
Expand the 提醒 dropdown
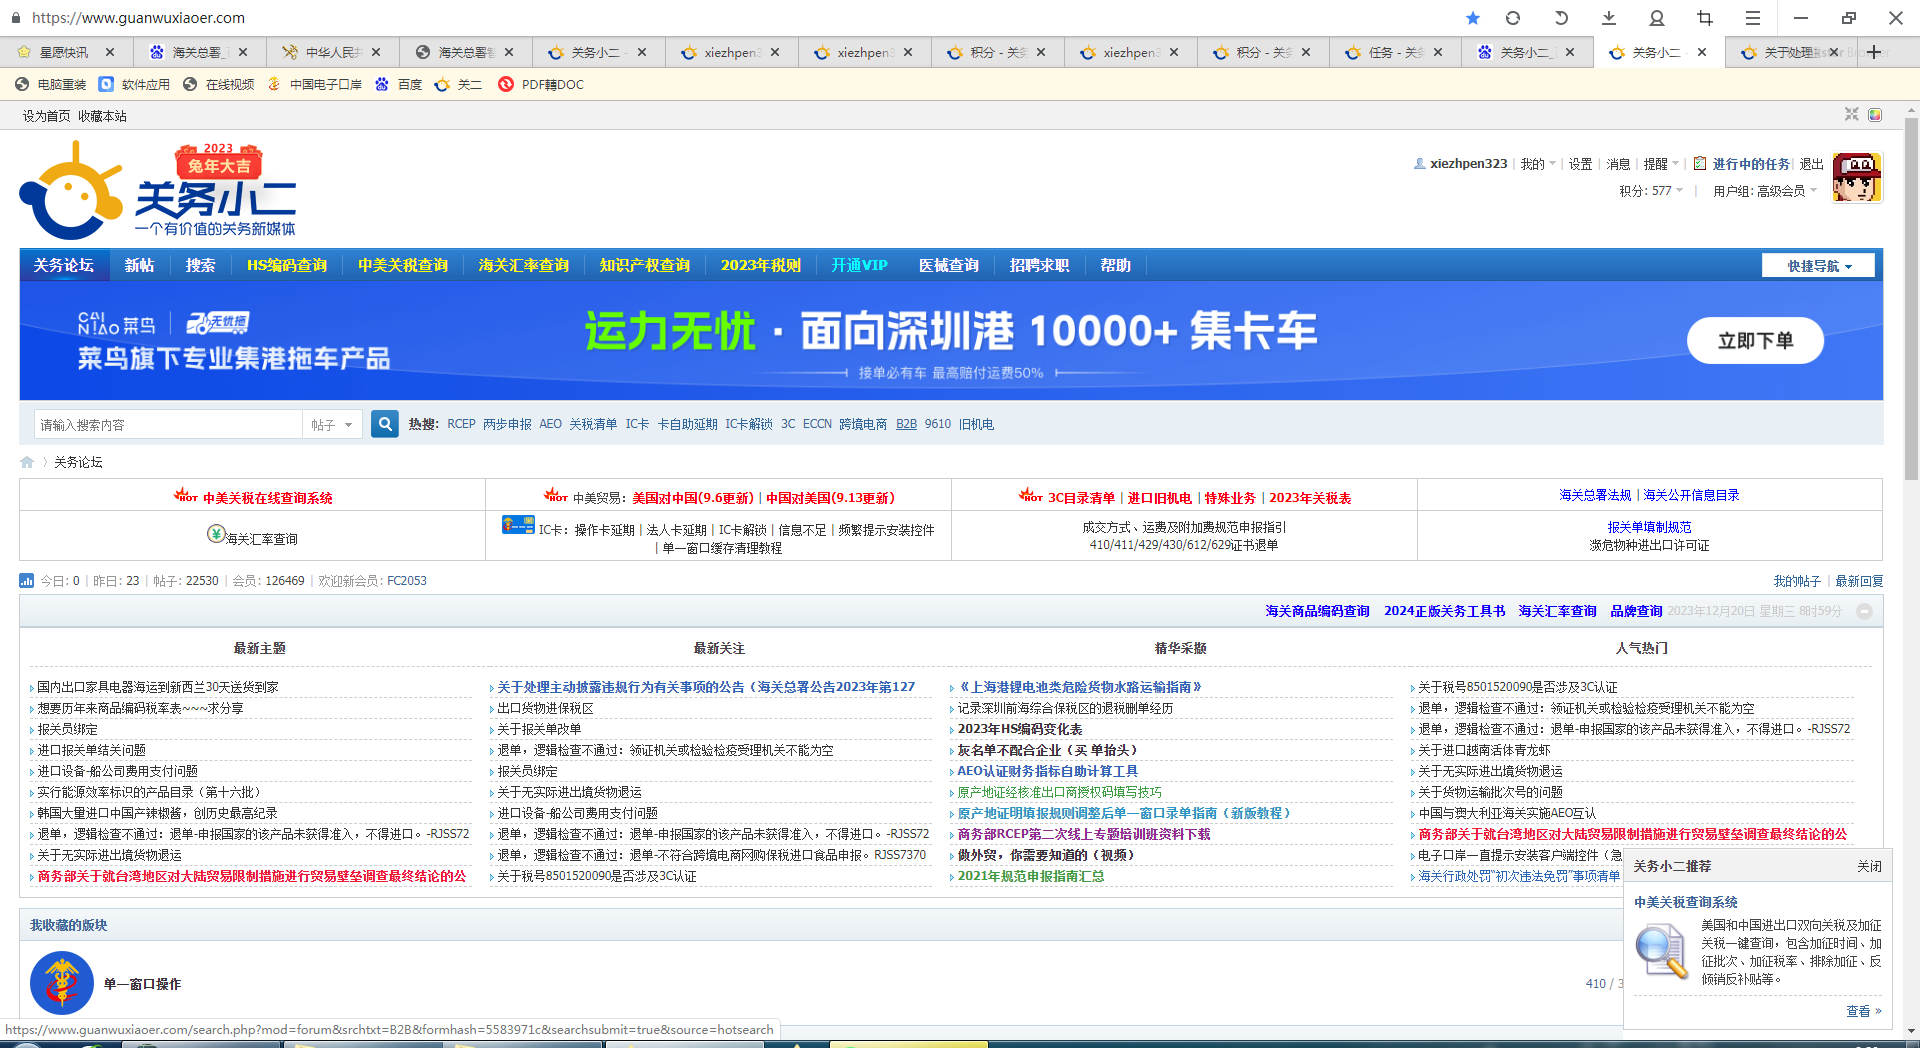(x=1662, y=164)
